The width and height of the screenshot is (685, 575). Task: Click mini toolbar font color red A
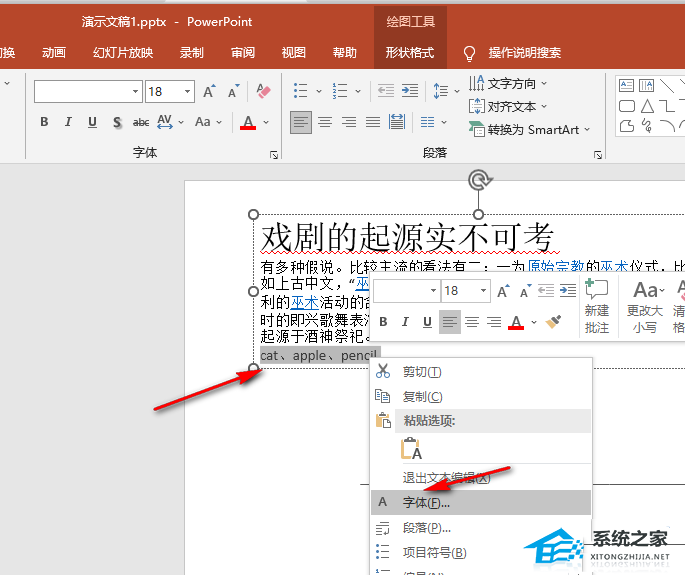(516, 322)
